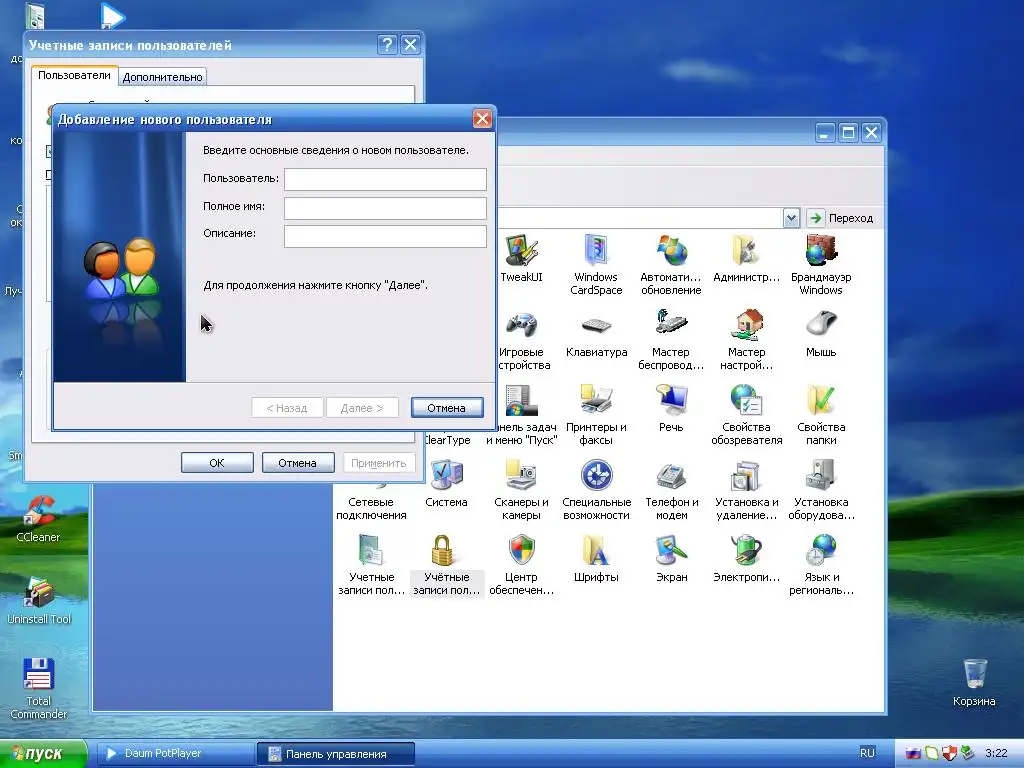Open Add Hardware (Установка оборудова…) icon
This screenshot has width=1024, height=768.
pyautogui.click(x=821, y=475)
